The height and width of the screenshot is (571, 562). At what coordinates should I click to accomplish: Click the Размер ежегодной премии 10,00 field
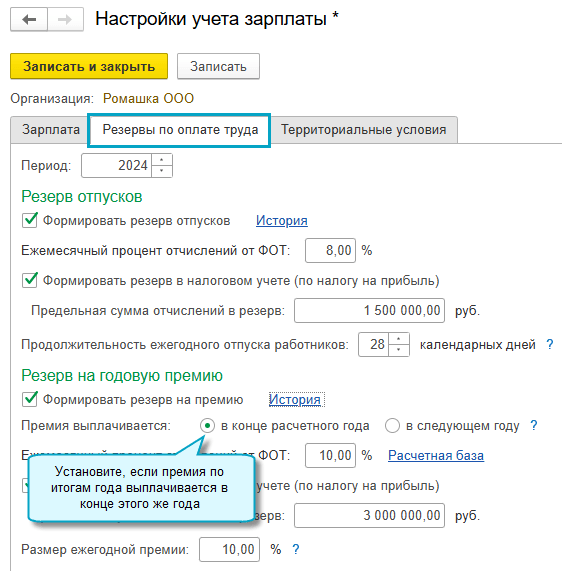coord(229,549)
